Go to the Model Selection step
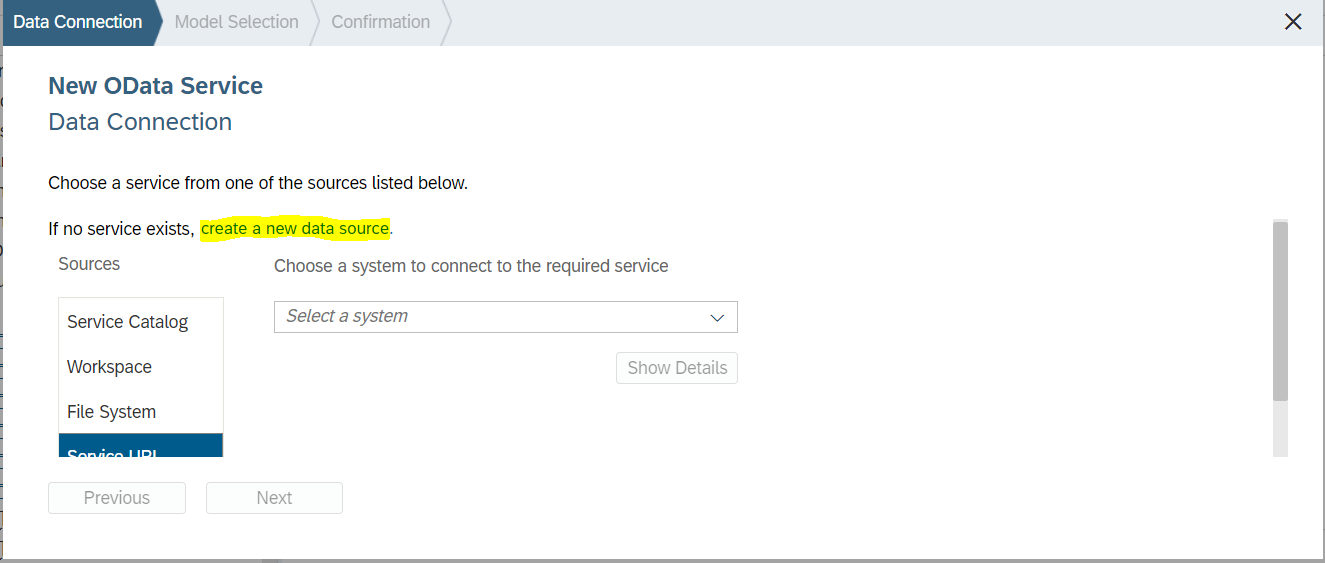1325x563 pixels. click(x=236, y=22)
